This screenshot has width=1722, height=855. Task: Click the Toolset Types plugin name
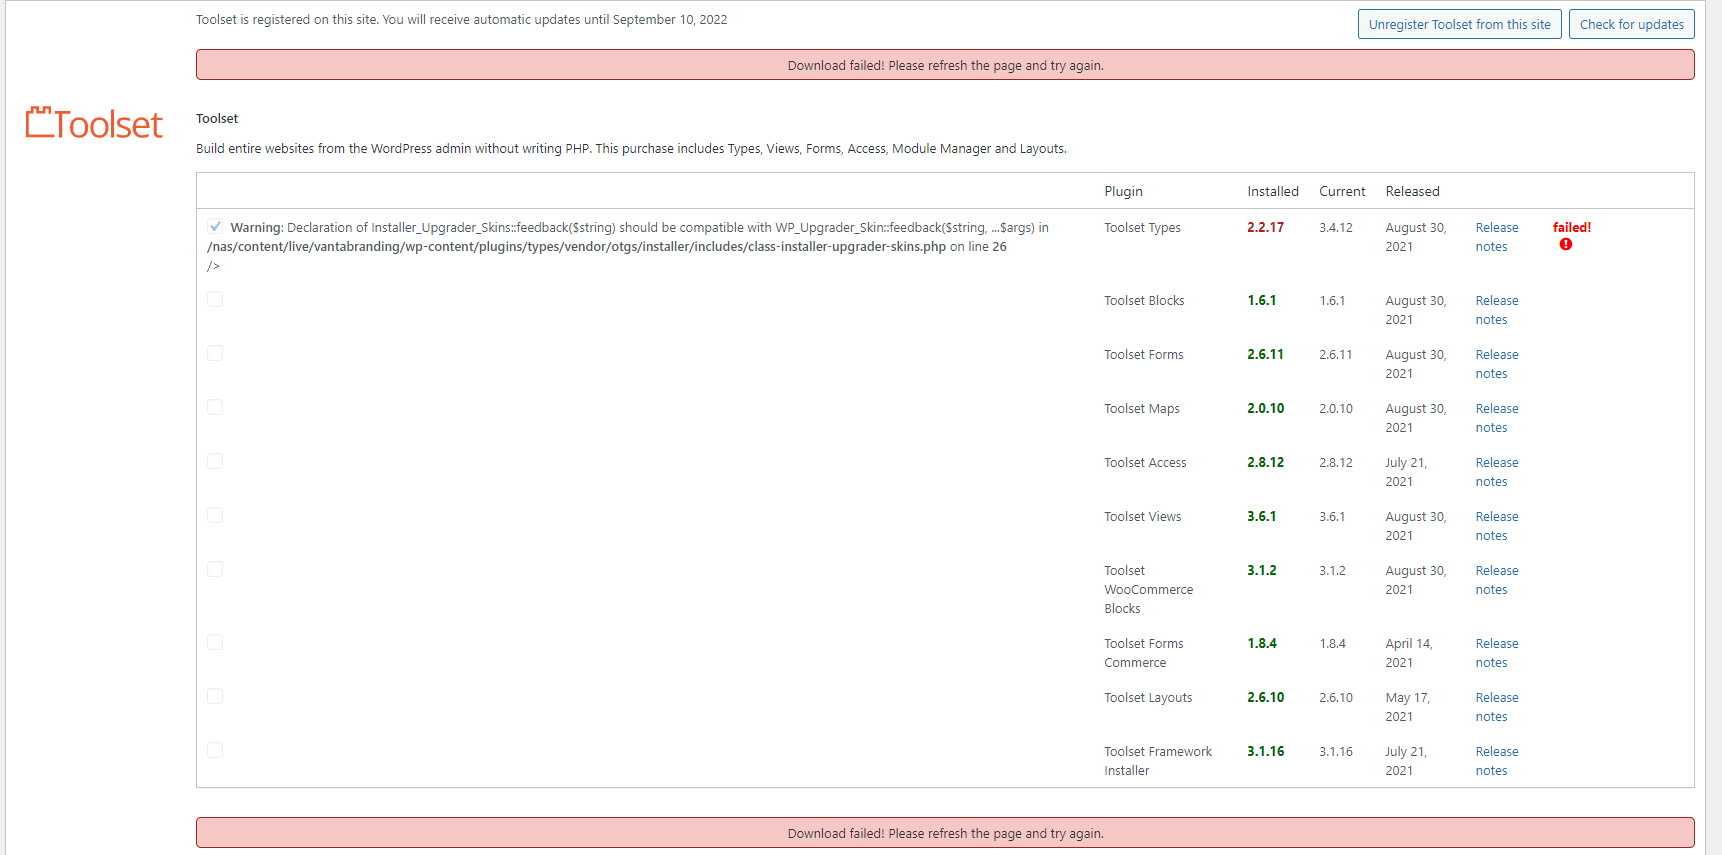(1142, 228)
